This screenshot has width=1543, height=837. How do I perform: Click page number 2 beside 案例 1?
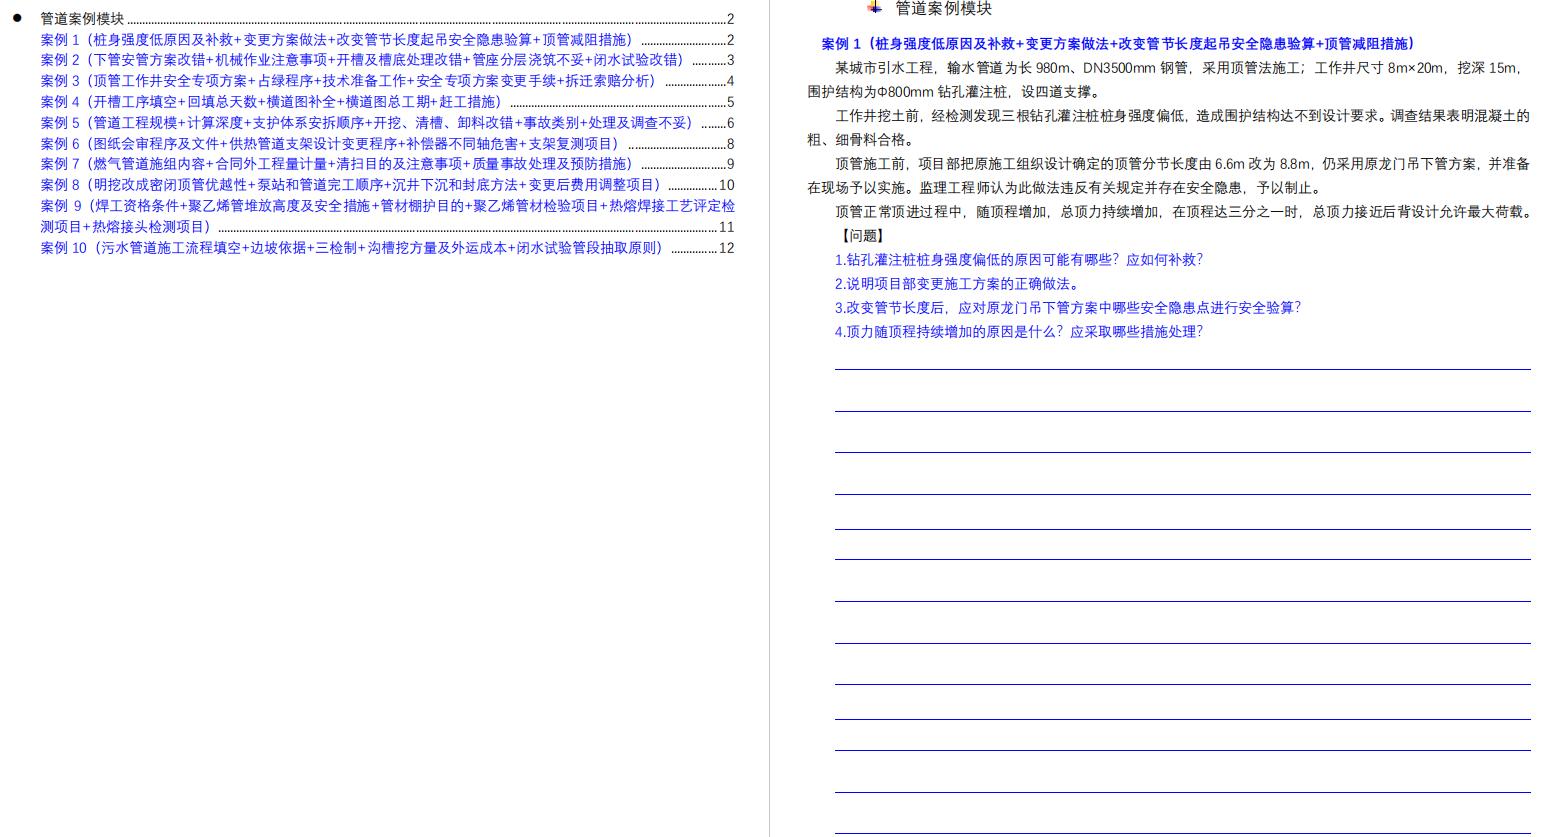click(x=729, y=40)
